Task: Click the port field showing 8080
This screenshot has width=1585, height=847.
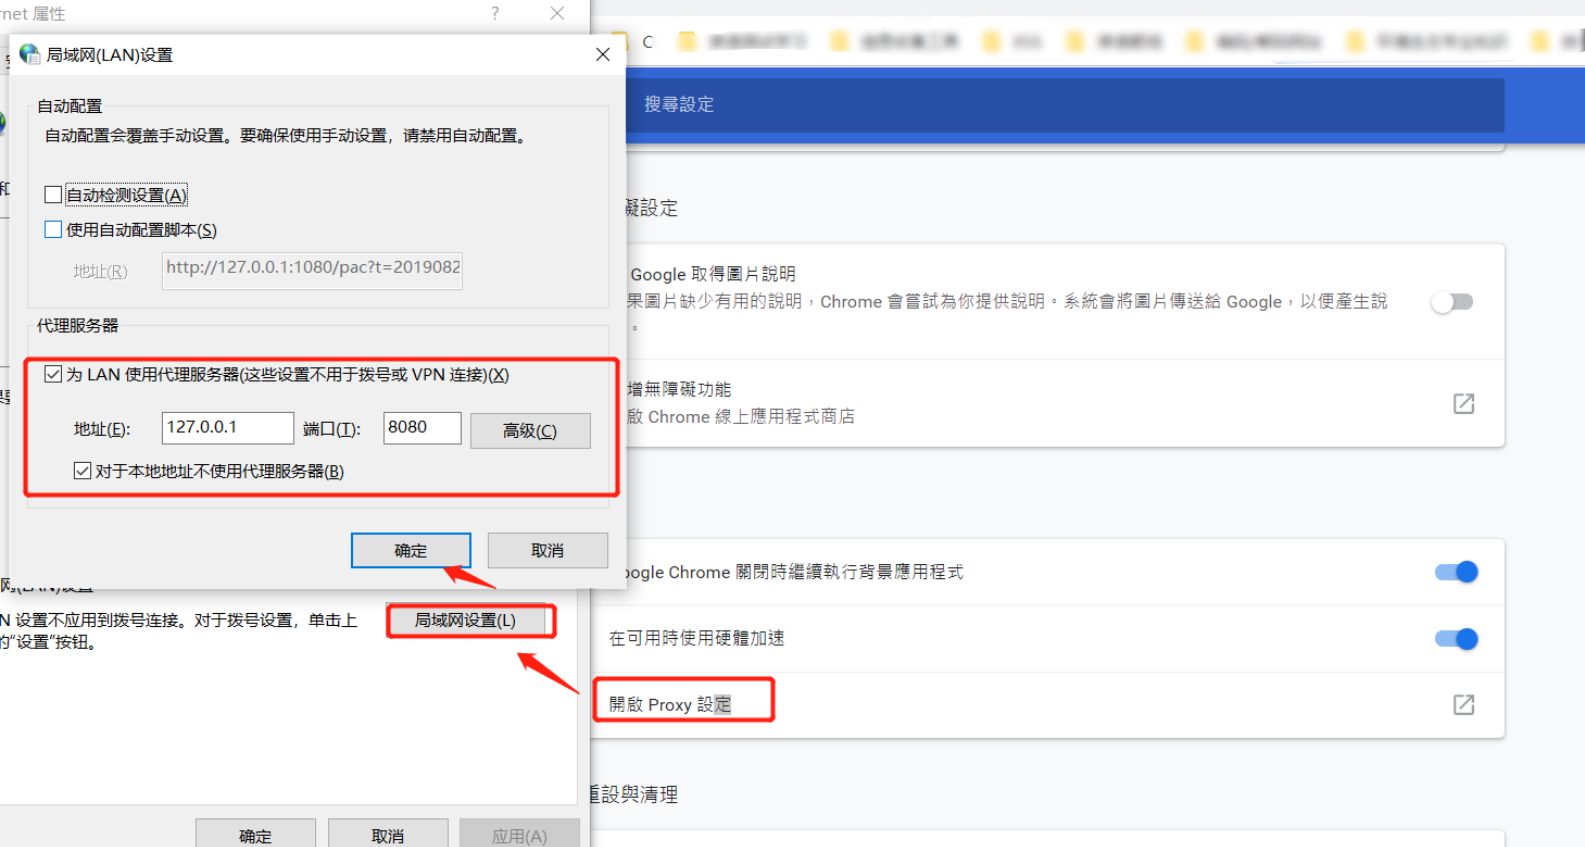Action: 422,428
